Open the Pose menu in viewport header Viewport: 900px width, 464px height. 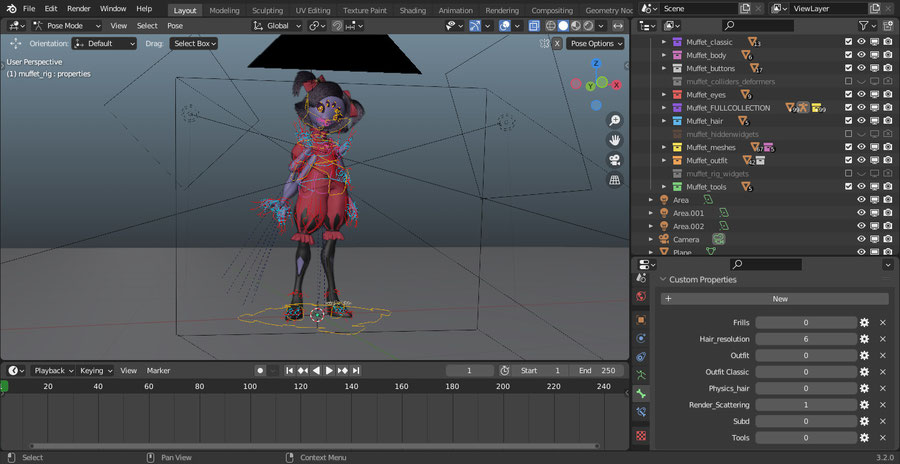pos(175,26)
